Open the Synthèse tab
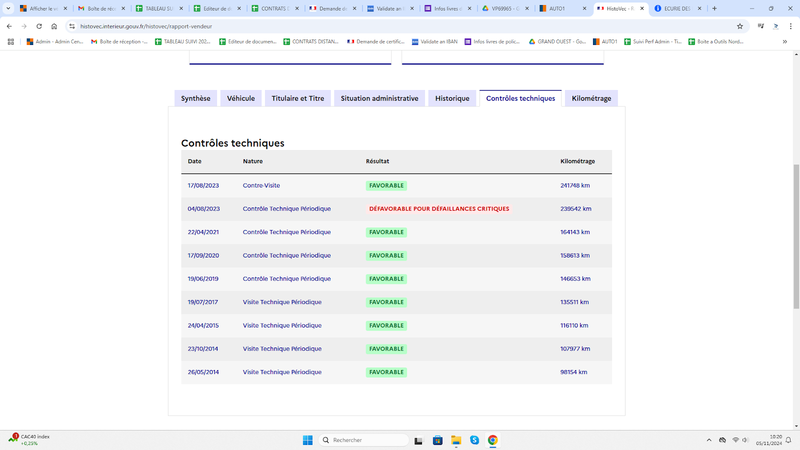This screenshot has width=800, height=450. 195,98
